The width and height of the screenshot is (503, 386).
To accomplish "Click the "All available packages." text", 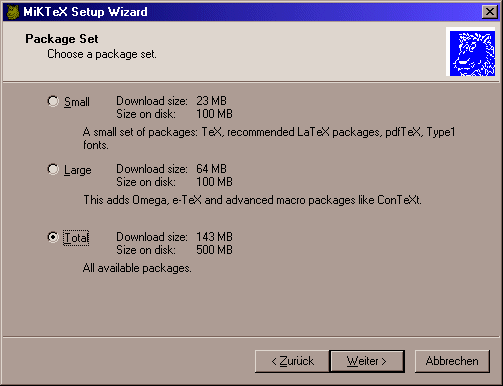I will click(137, 268).
